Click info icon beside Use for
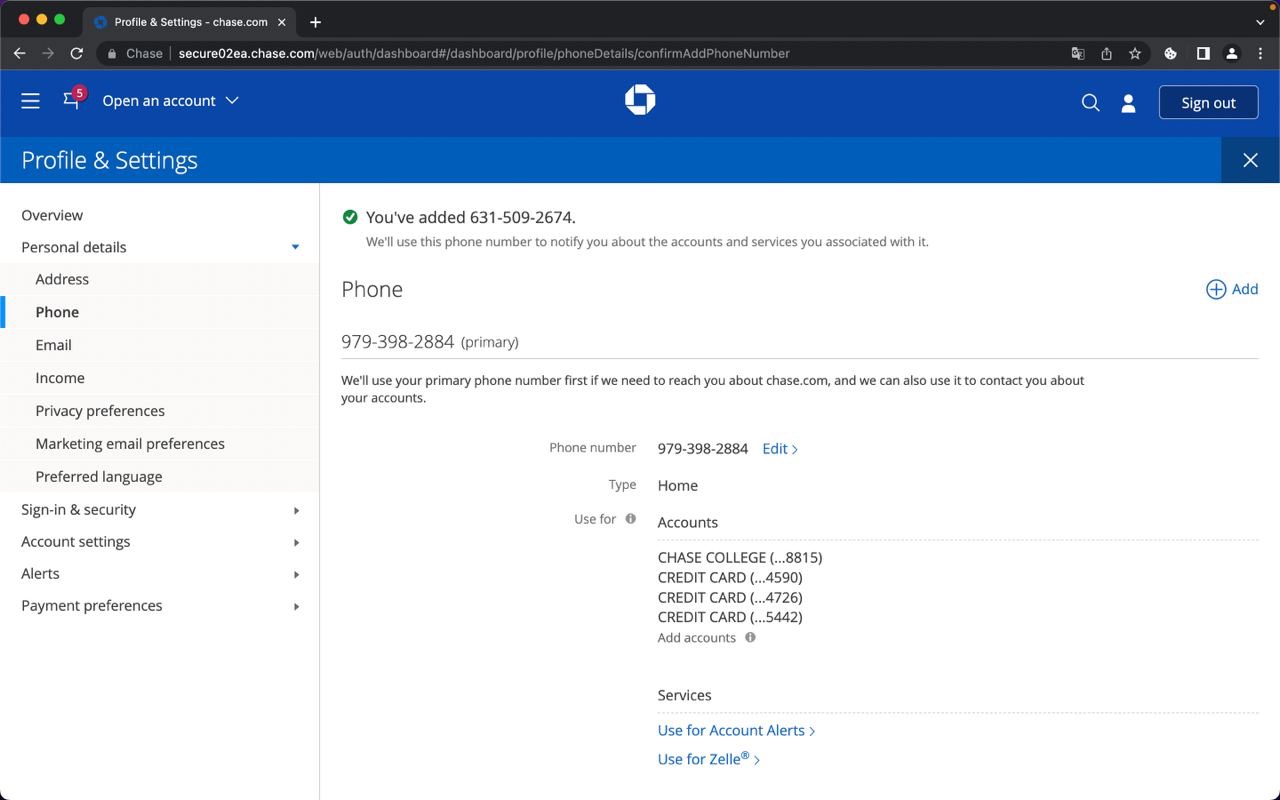The height and width of the screenshot is (800, 1280). [630, 519]
